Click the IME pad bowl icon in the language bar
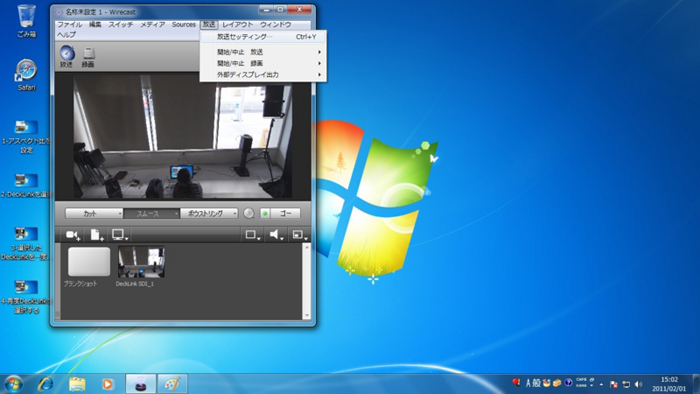The width and height of the screenshot is (700, 394). point(547,383)
